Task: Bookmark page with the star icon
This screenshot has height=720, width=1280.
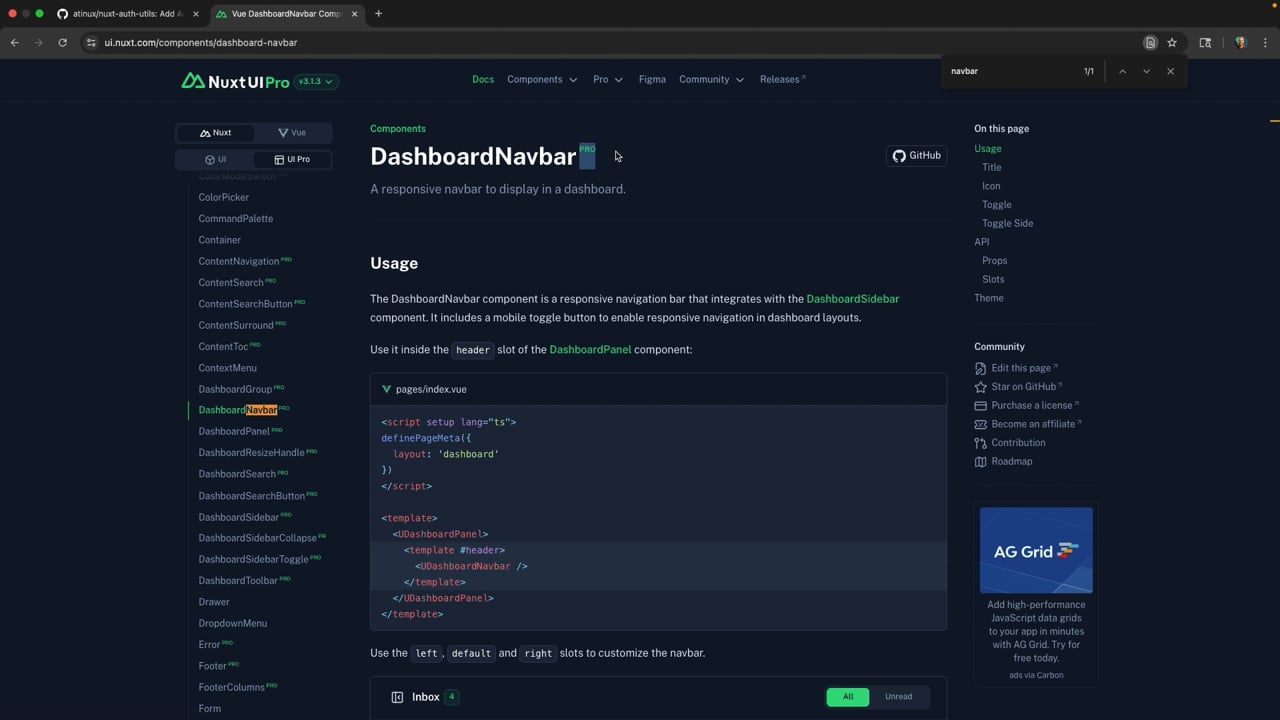Action: (x=1172, y=43)
